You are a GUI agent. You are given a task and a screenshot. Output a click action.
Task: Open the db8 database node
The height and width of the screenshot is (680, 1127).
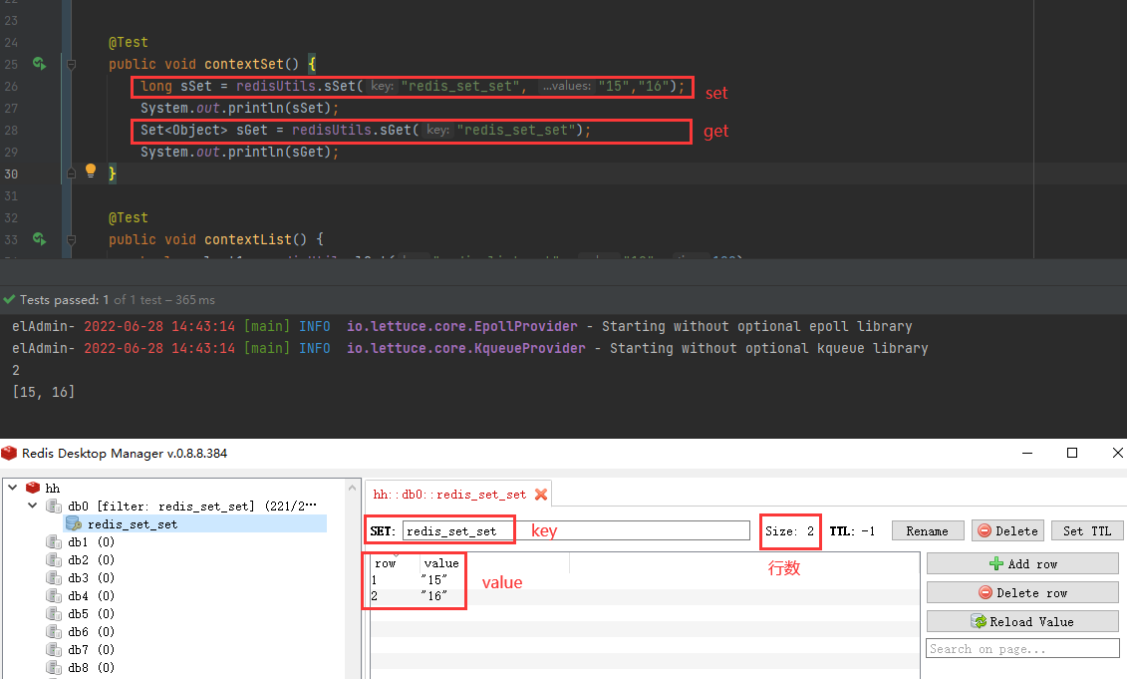pos(91,668)
